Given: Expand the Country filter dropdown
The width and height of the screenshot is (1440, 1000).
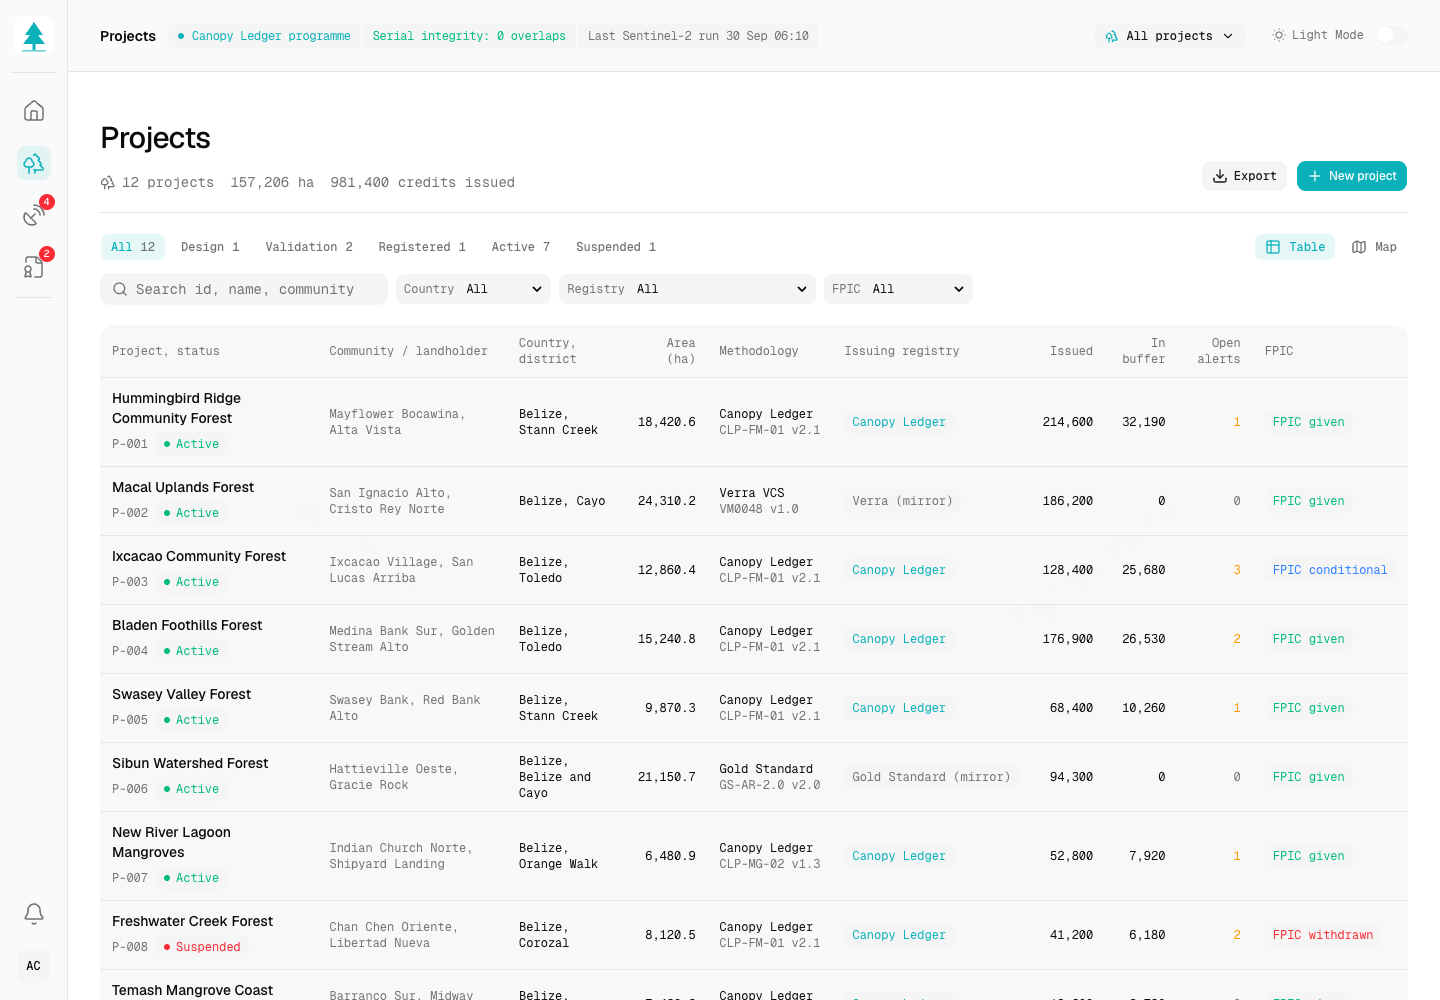Looking at the screenshot, I should 473,289.
